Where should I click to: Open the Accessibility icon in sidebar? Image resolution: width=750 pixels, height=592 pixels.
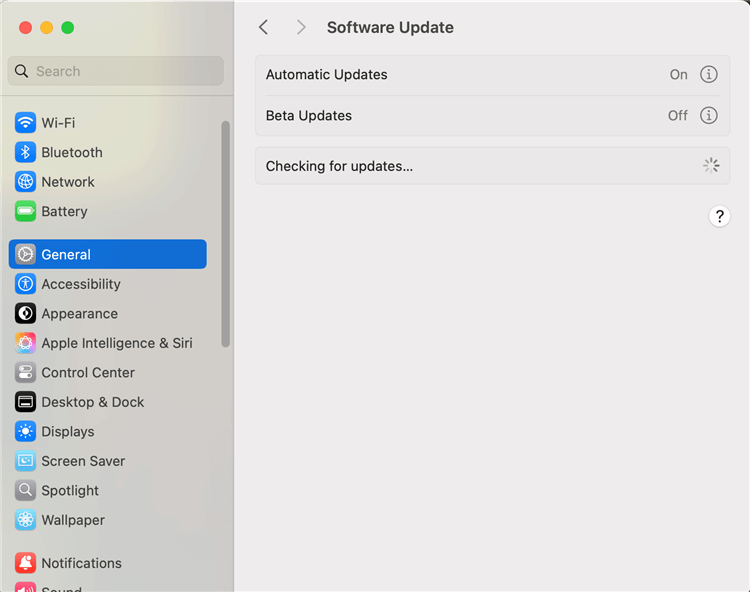click(25, 284)
